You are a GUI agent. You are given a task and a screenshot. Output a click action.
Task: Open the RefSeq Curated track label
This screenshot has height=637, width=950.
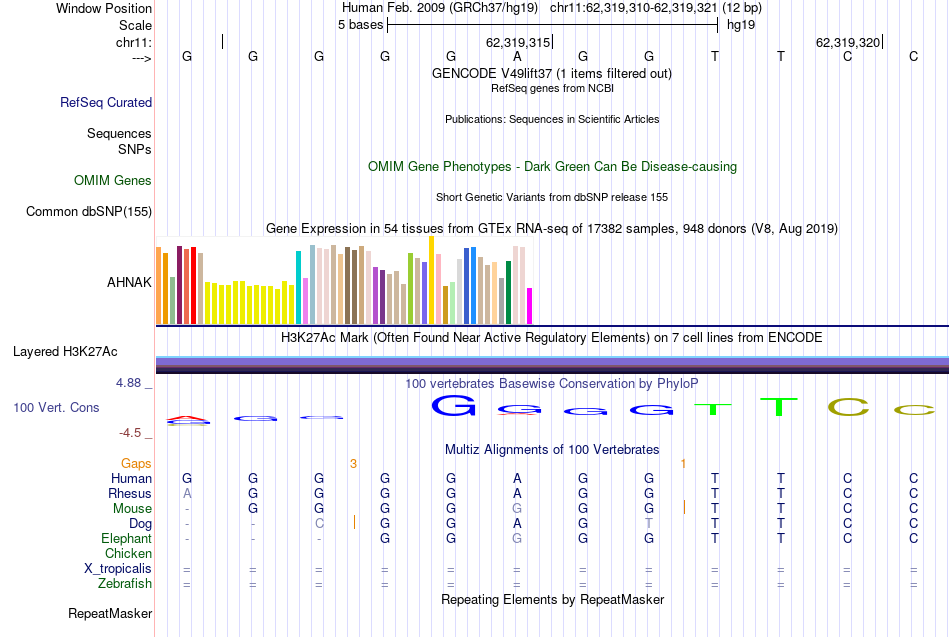(106, 102)
